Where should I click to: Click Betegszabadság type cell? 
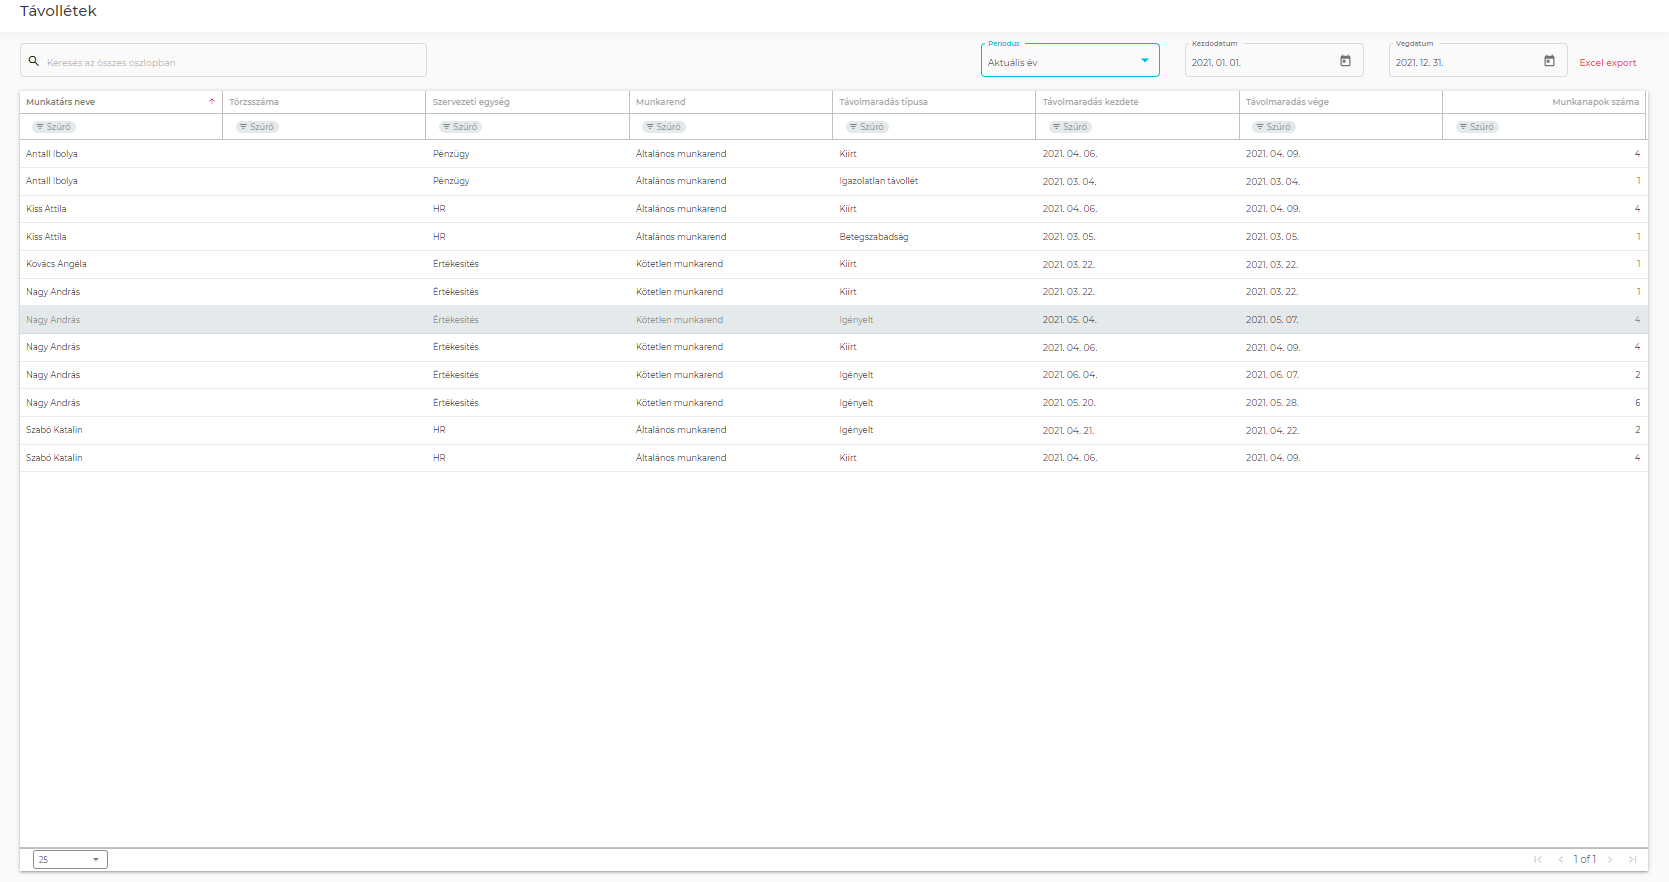(873, 237)
